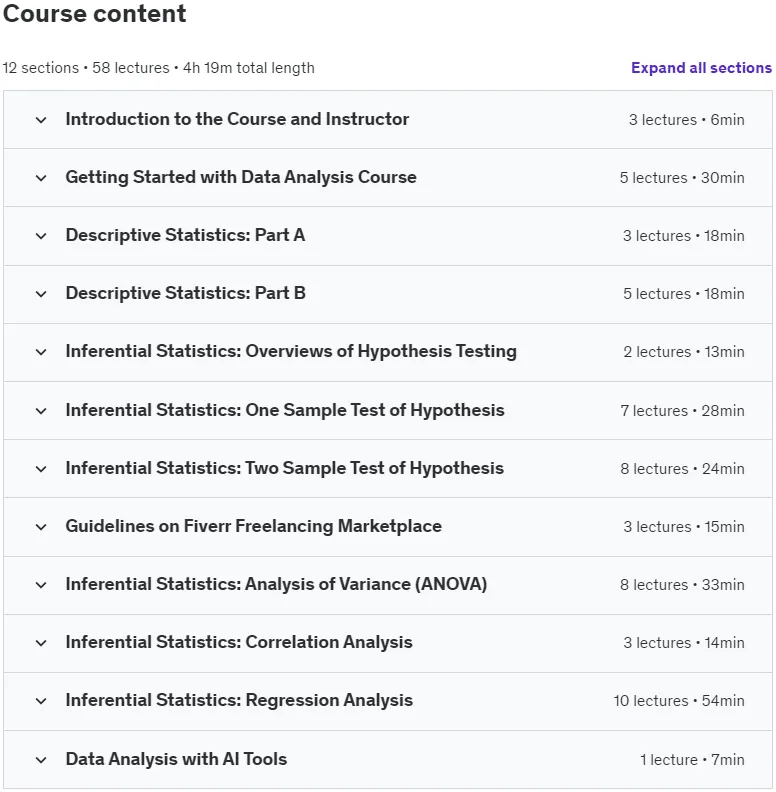
Task: Expand chevron beside Regression Analysis section
Action: [x=41, y=701]
